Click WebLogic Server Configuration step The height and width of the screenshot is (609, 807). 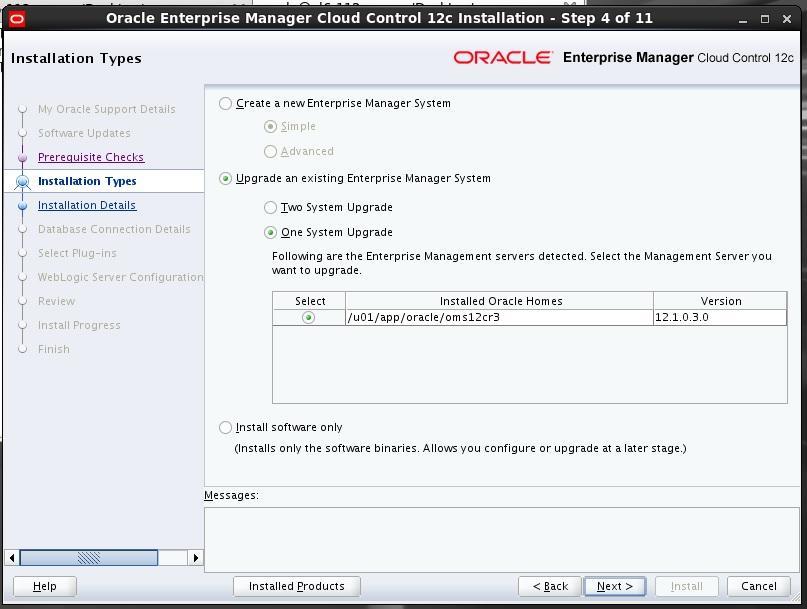pos(120,277)
